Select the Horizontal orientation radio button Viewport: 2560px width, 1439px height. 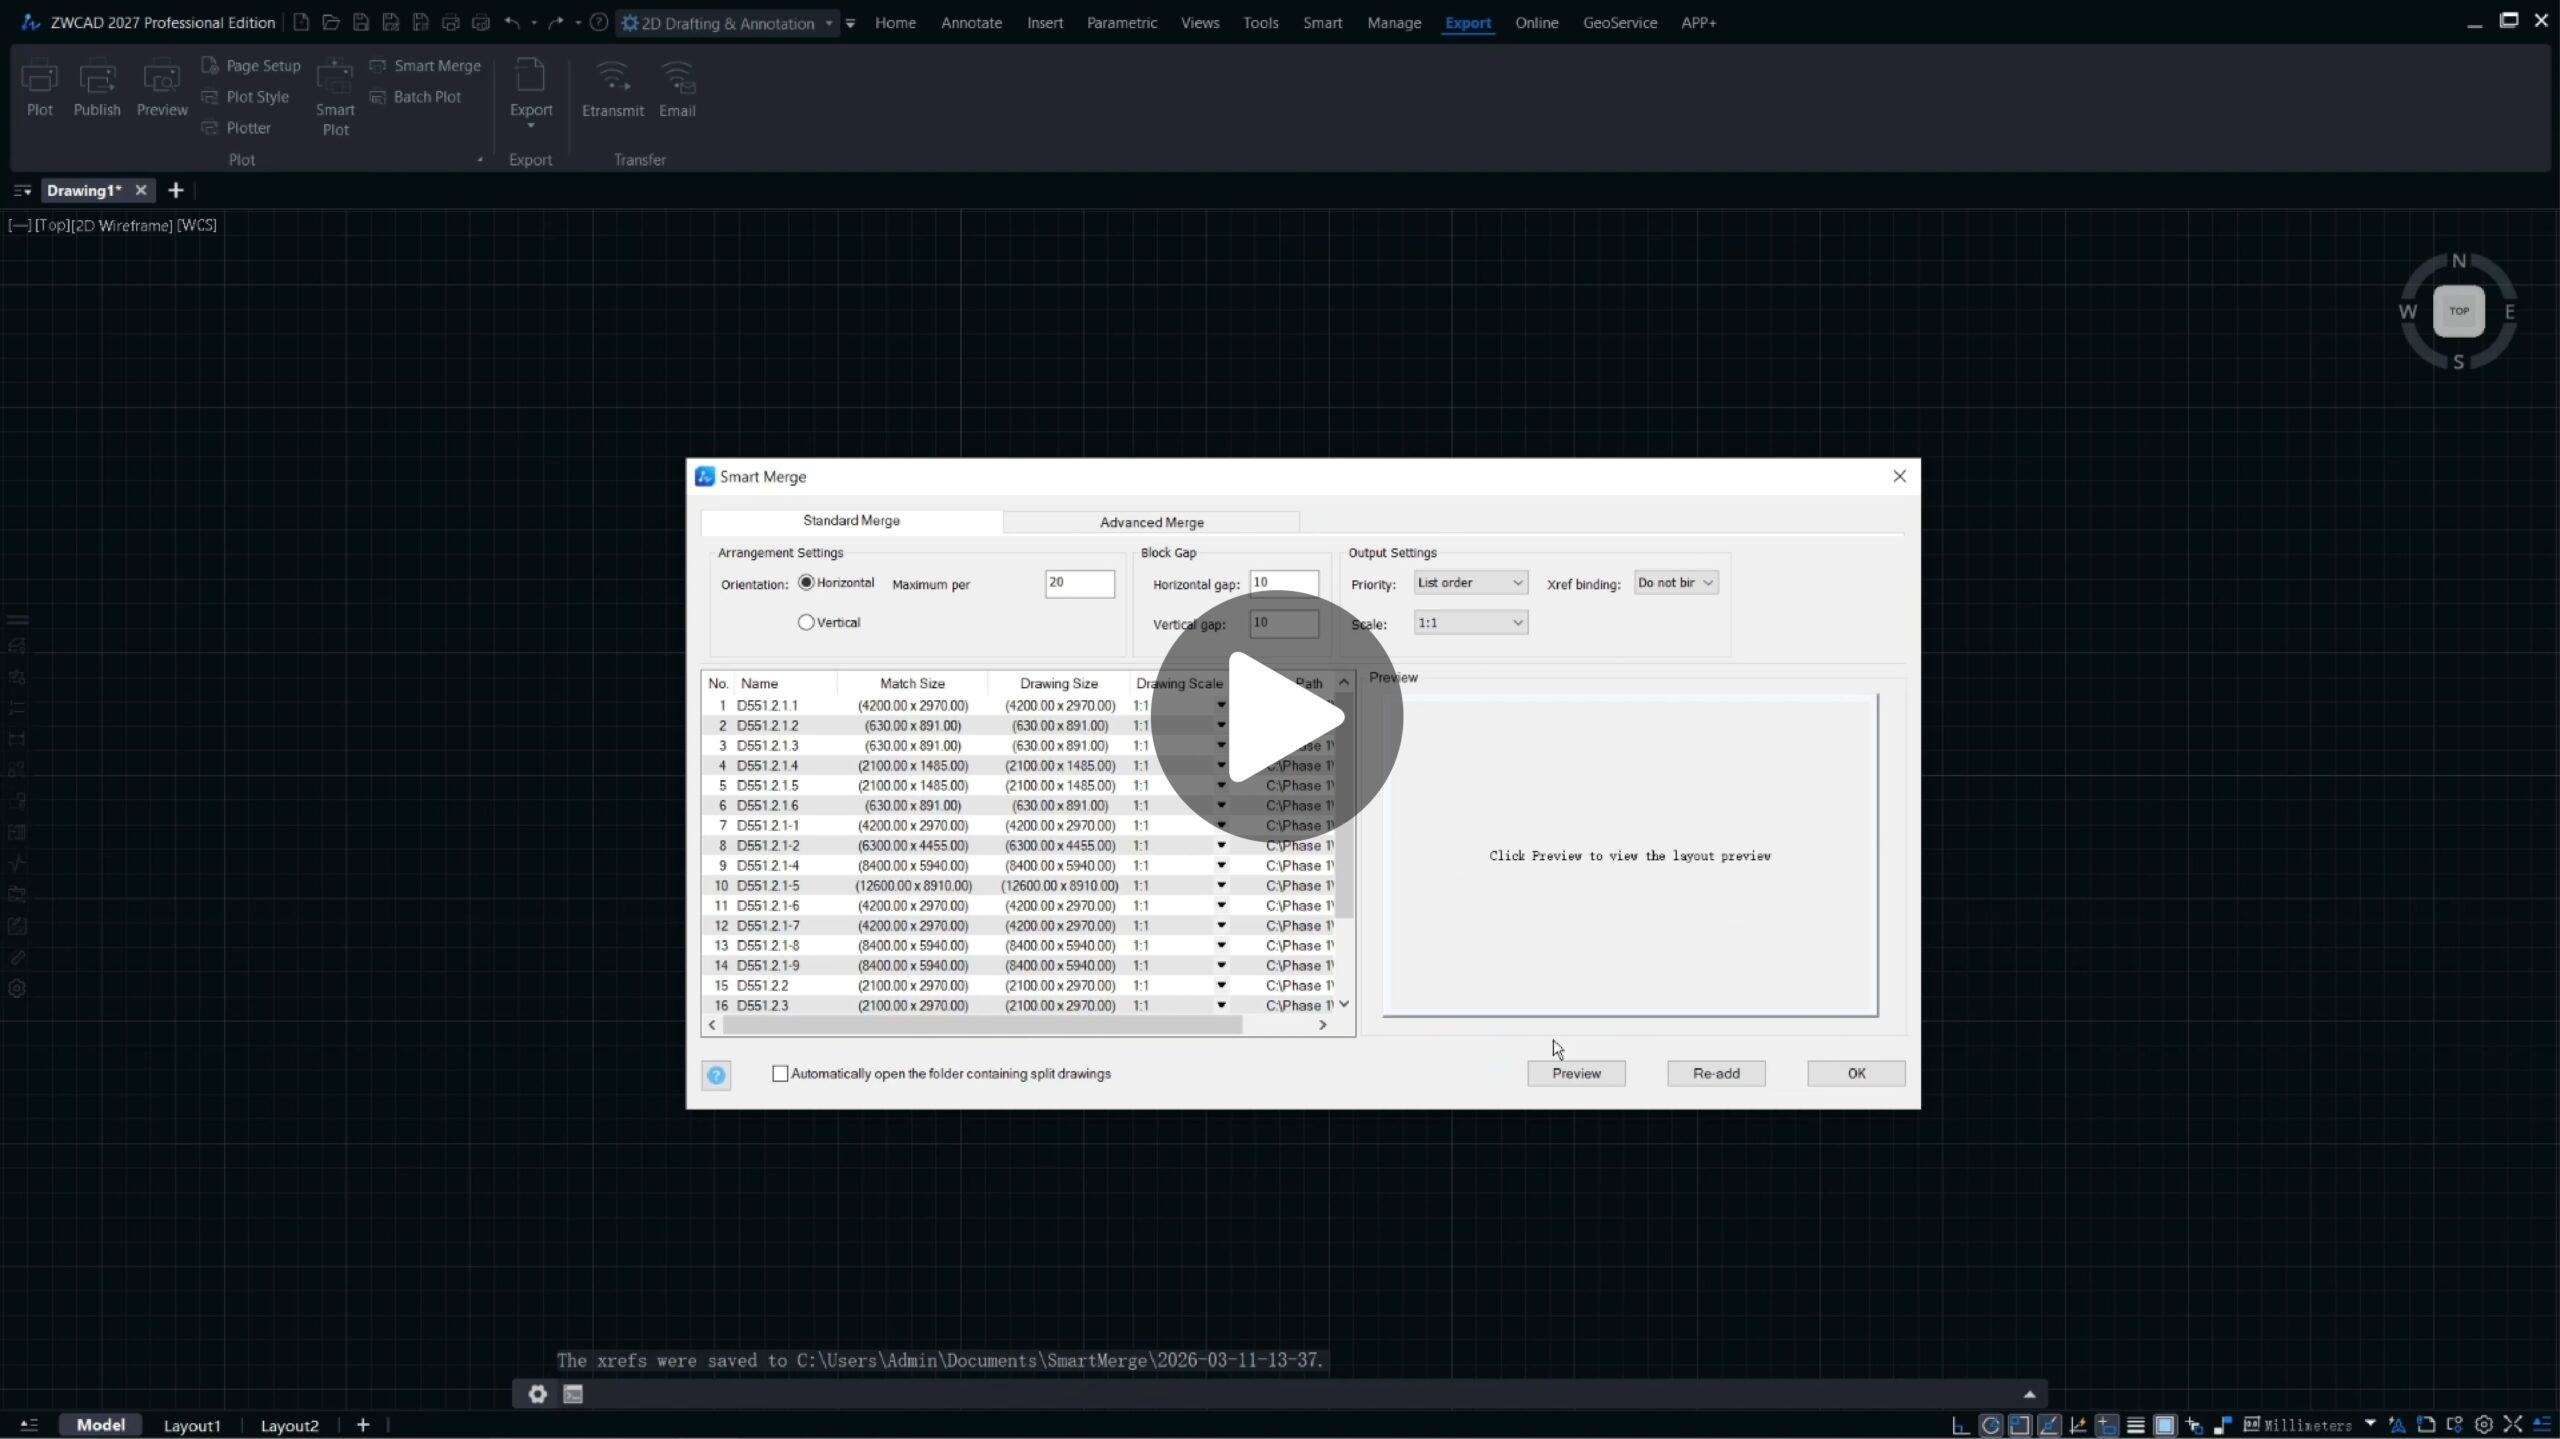tap(806, 582)
